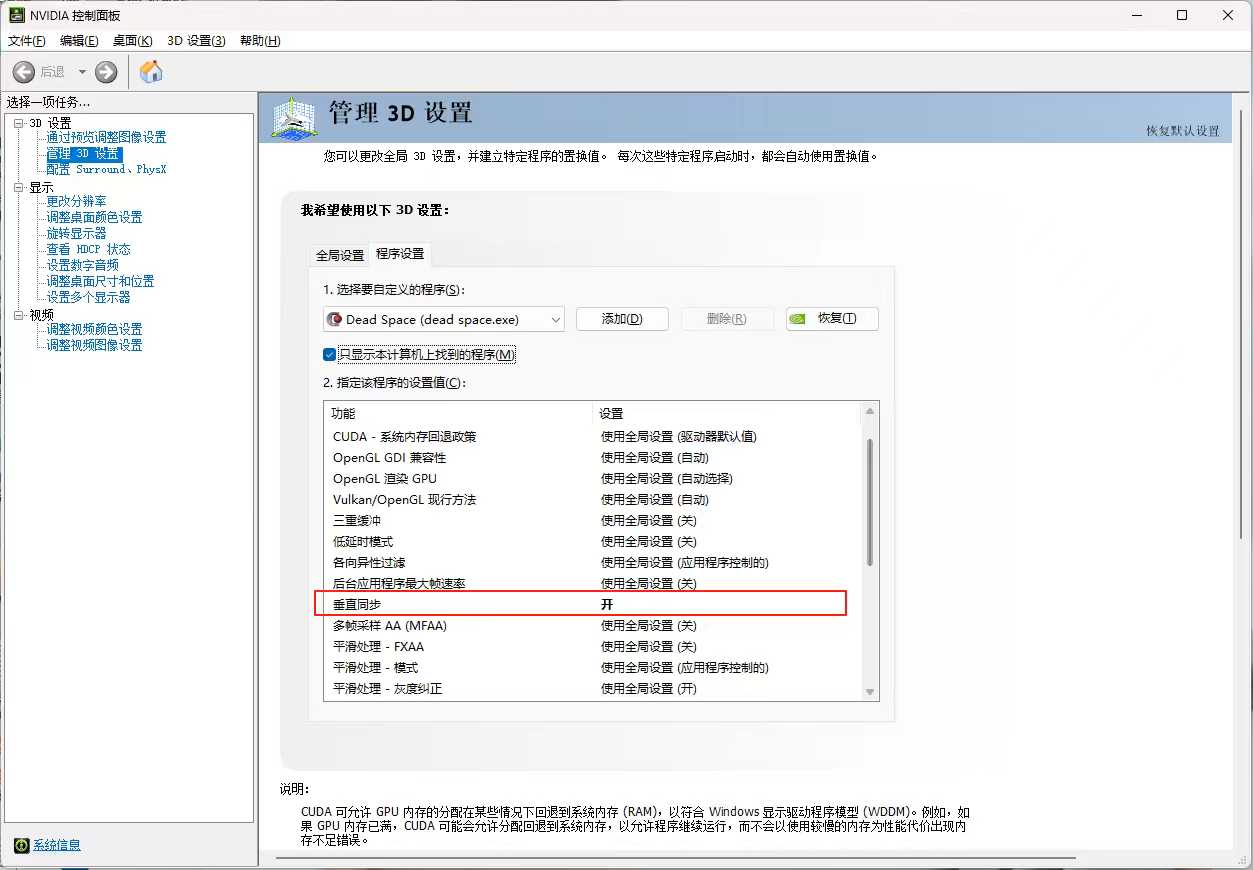Select 管理 3D 设置 in tree
This screenshot has width=1253, height=870.
(x=84, y=154)
